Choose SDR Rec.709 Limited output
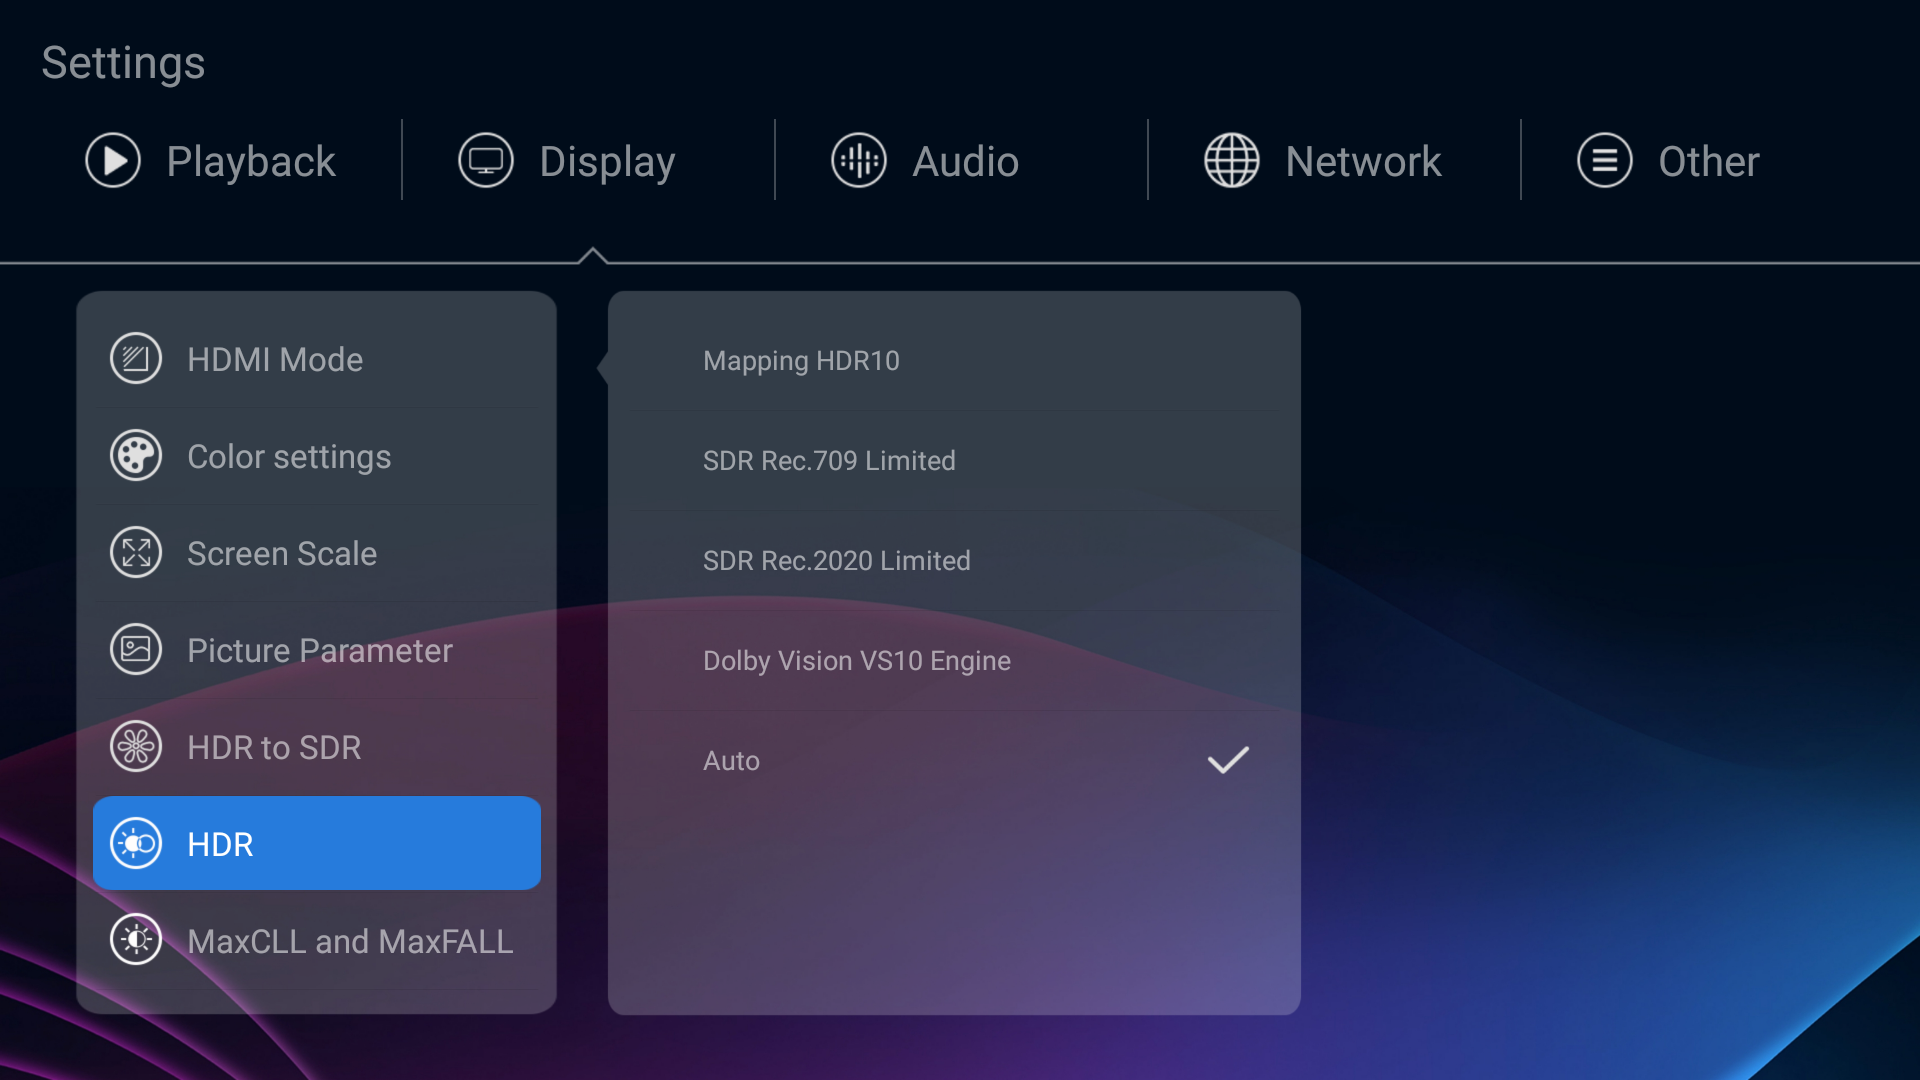Viewport: 1920px width, 1080px height. click(829, 461)
